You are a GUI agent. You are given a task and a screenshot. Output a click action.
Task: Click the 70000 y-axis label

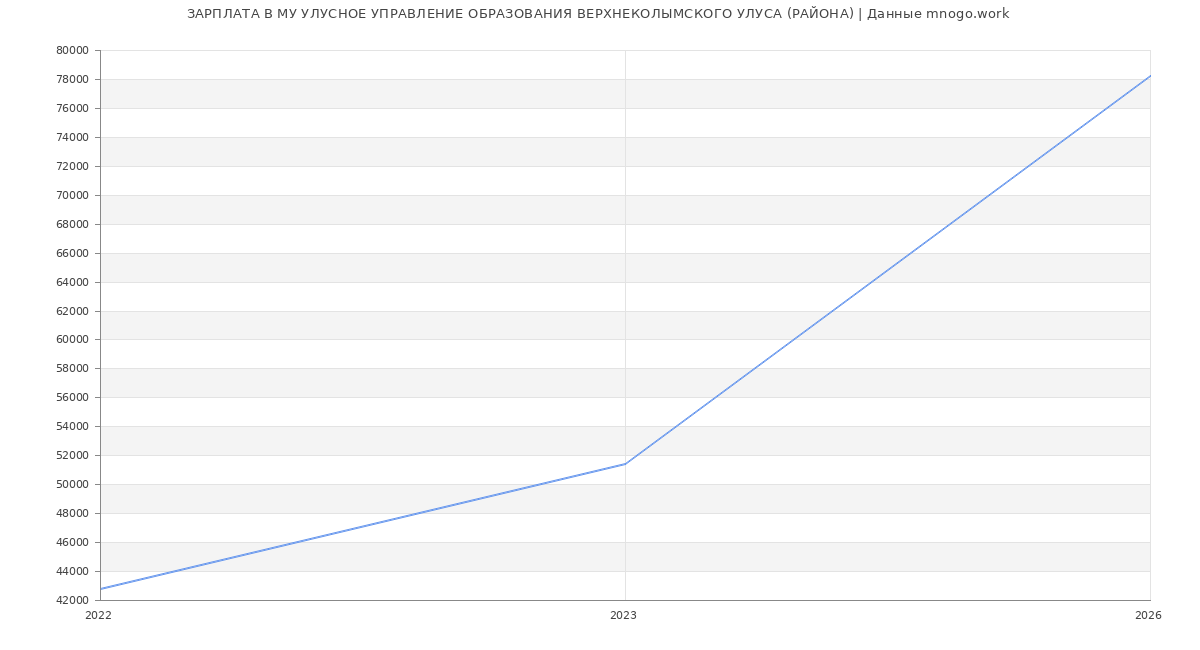[73, 195]
